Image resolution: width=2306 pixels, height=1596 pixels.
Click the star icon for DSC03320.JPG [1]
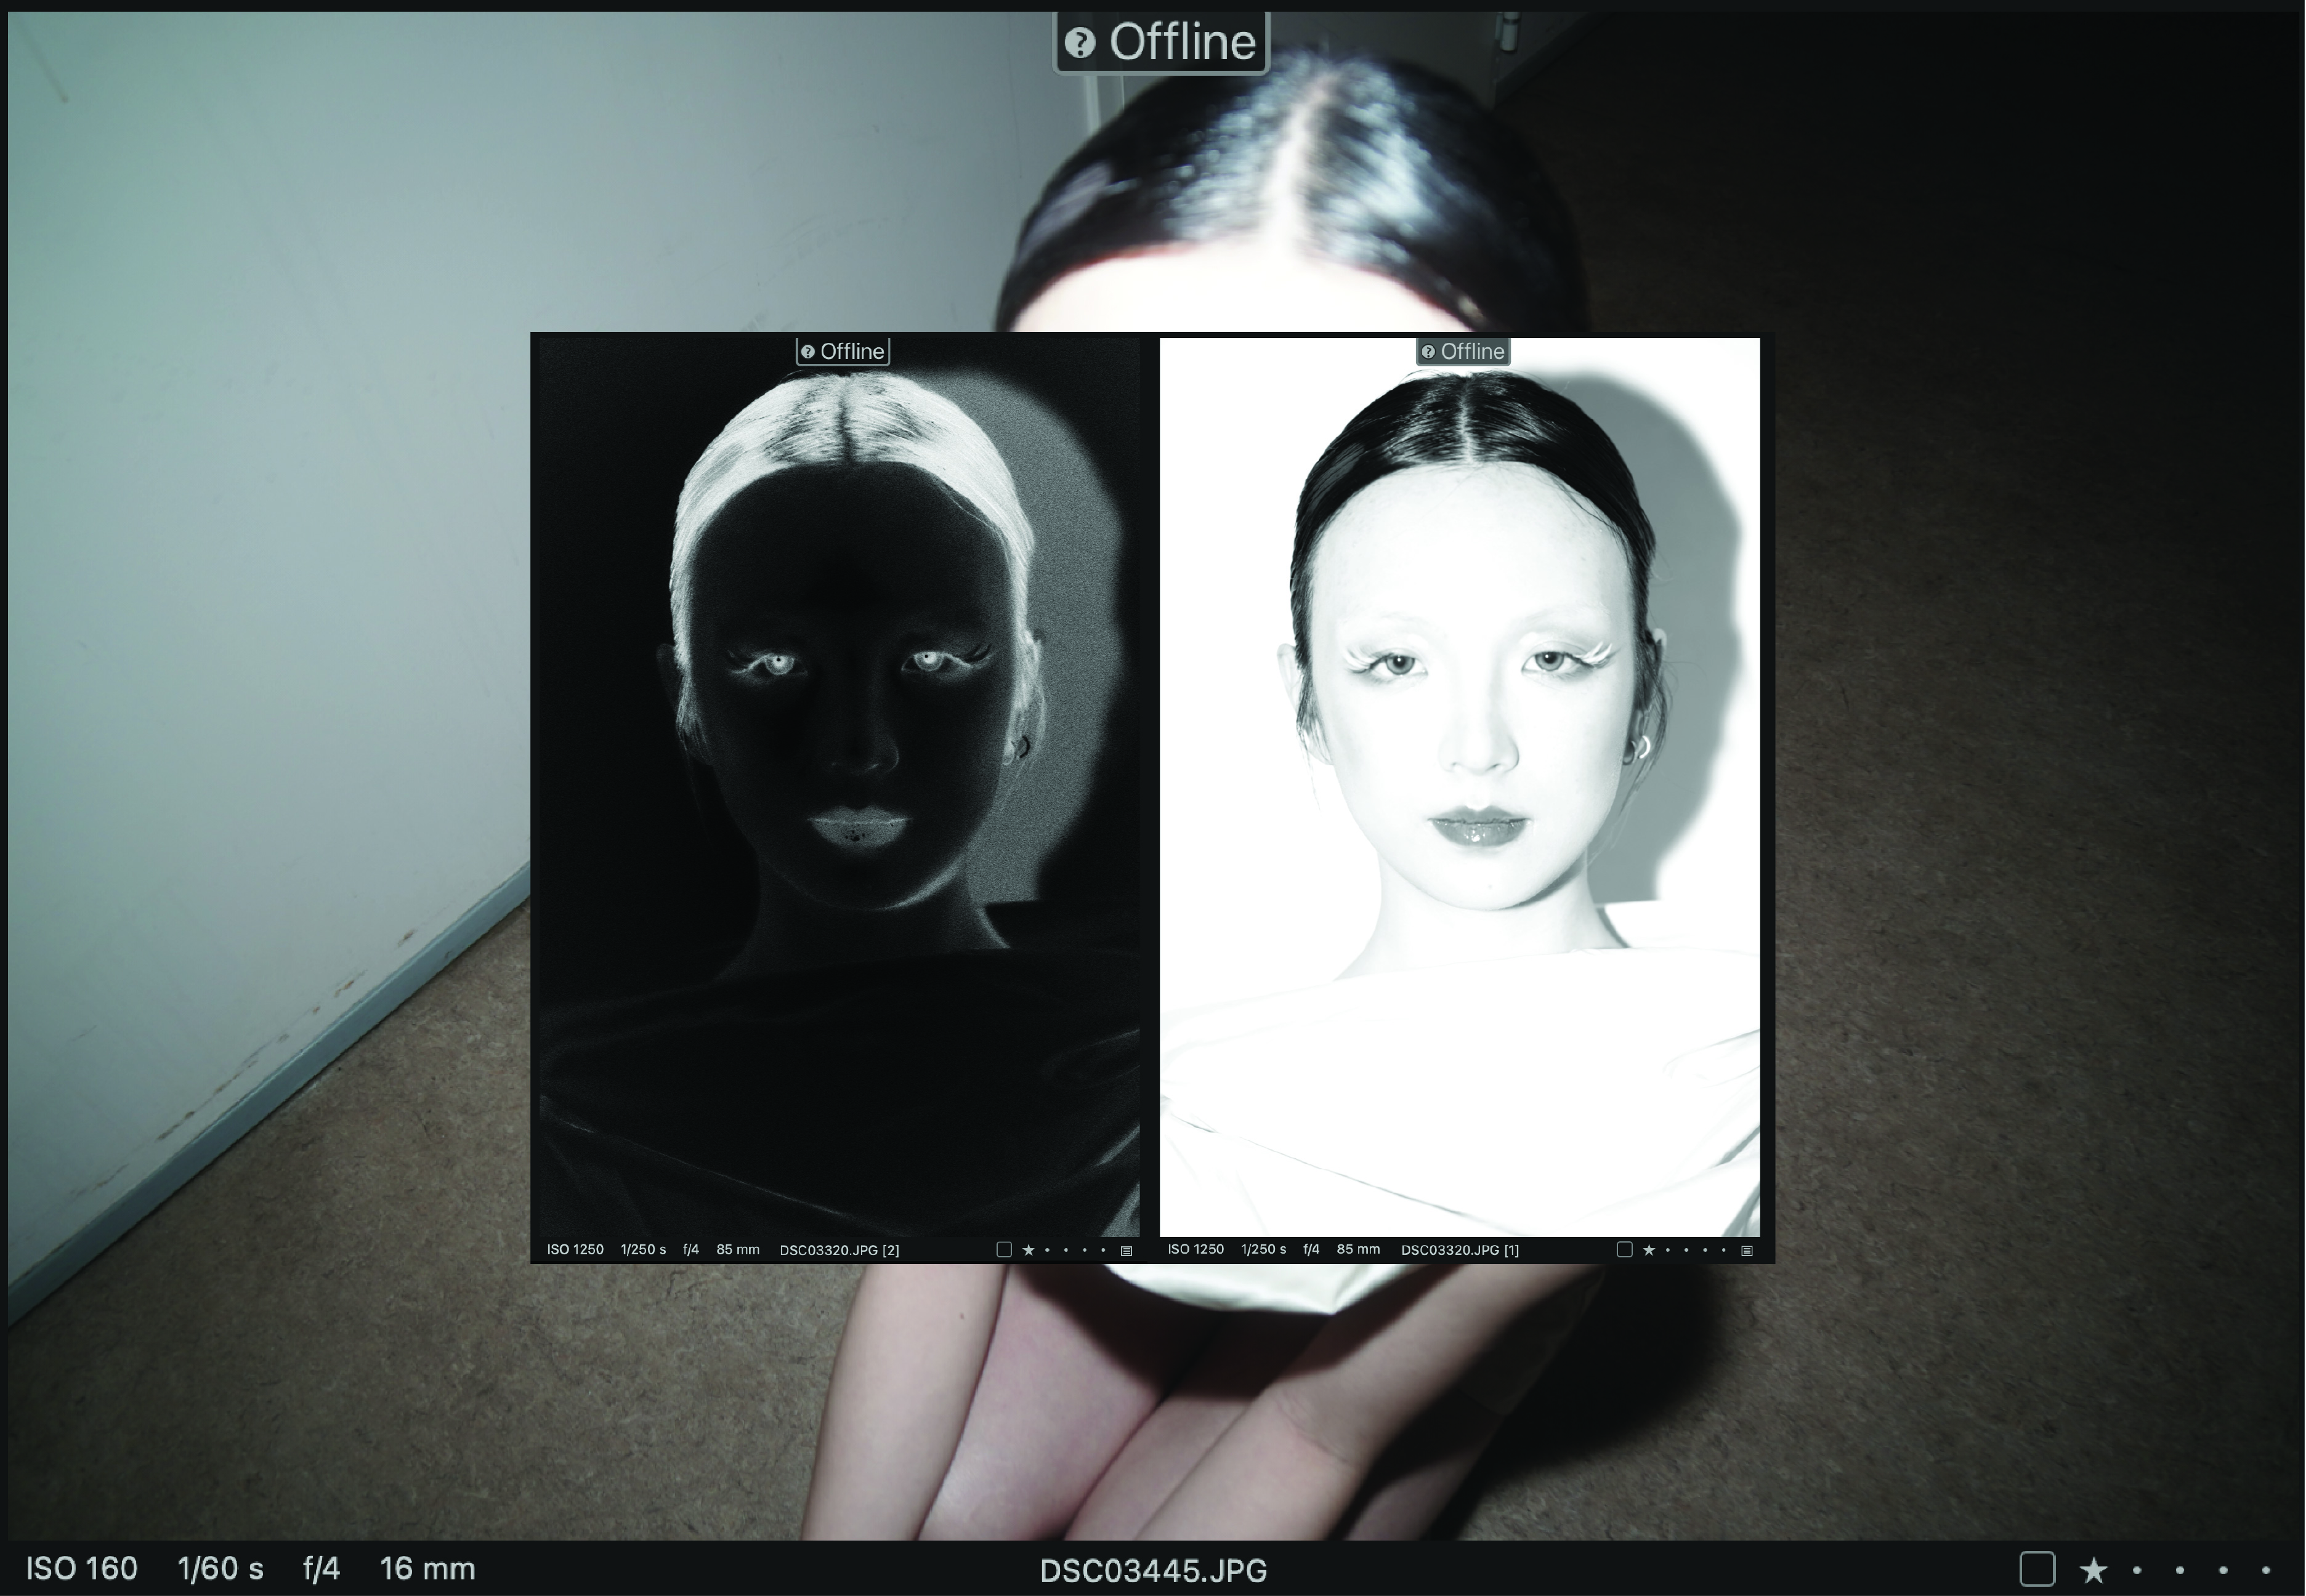1649,1250
